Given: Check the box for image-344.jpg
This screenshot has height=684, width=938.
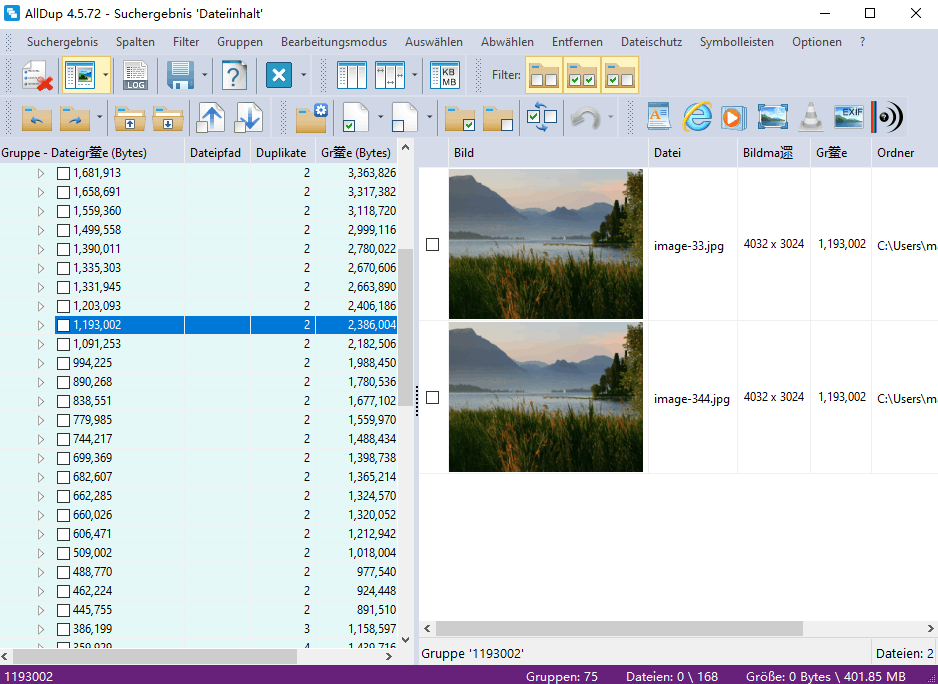Looking at the screenshot, I should pyautogui.click(x=433, y=397).
